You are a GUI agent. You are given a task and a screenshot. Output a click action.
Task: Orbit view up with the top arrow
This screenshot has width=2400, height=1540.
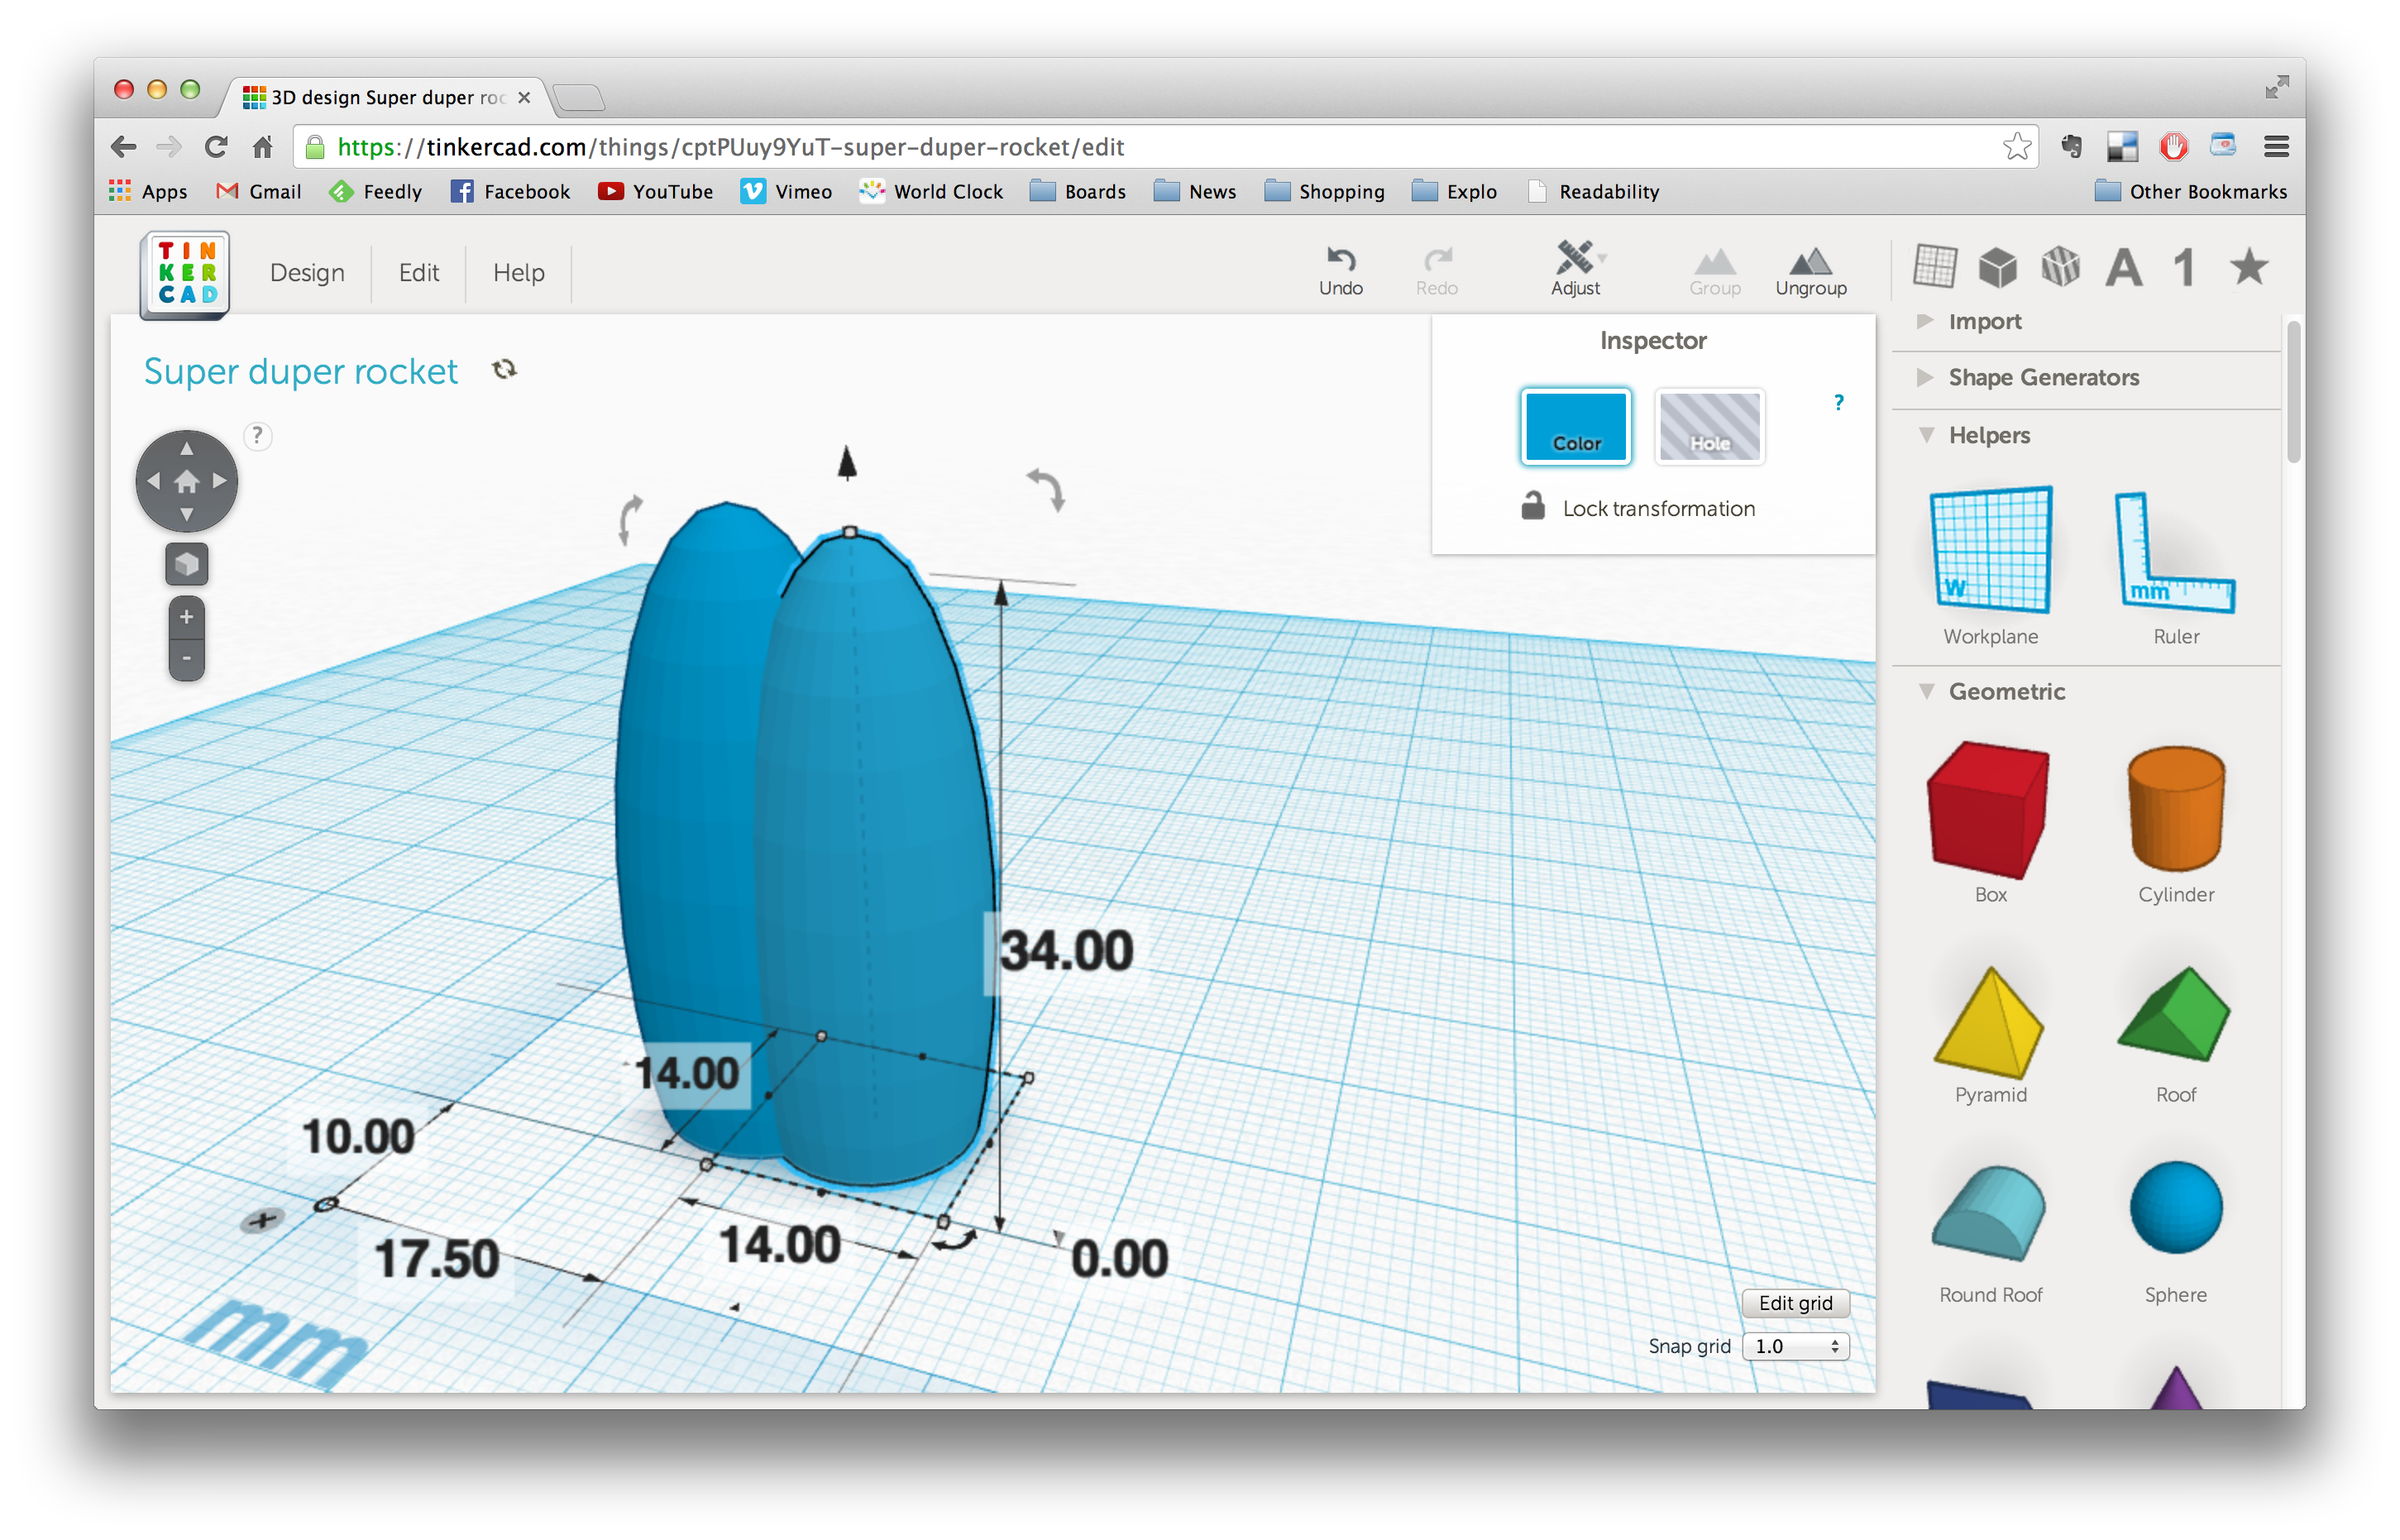click(x=186, y=449)
